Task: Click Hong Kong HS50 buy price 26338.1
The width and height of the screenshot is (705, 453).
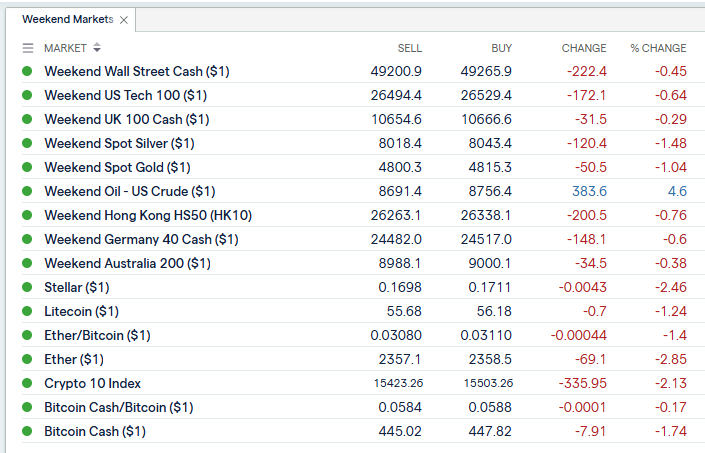Action: [x=486, y=215]
